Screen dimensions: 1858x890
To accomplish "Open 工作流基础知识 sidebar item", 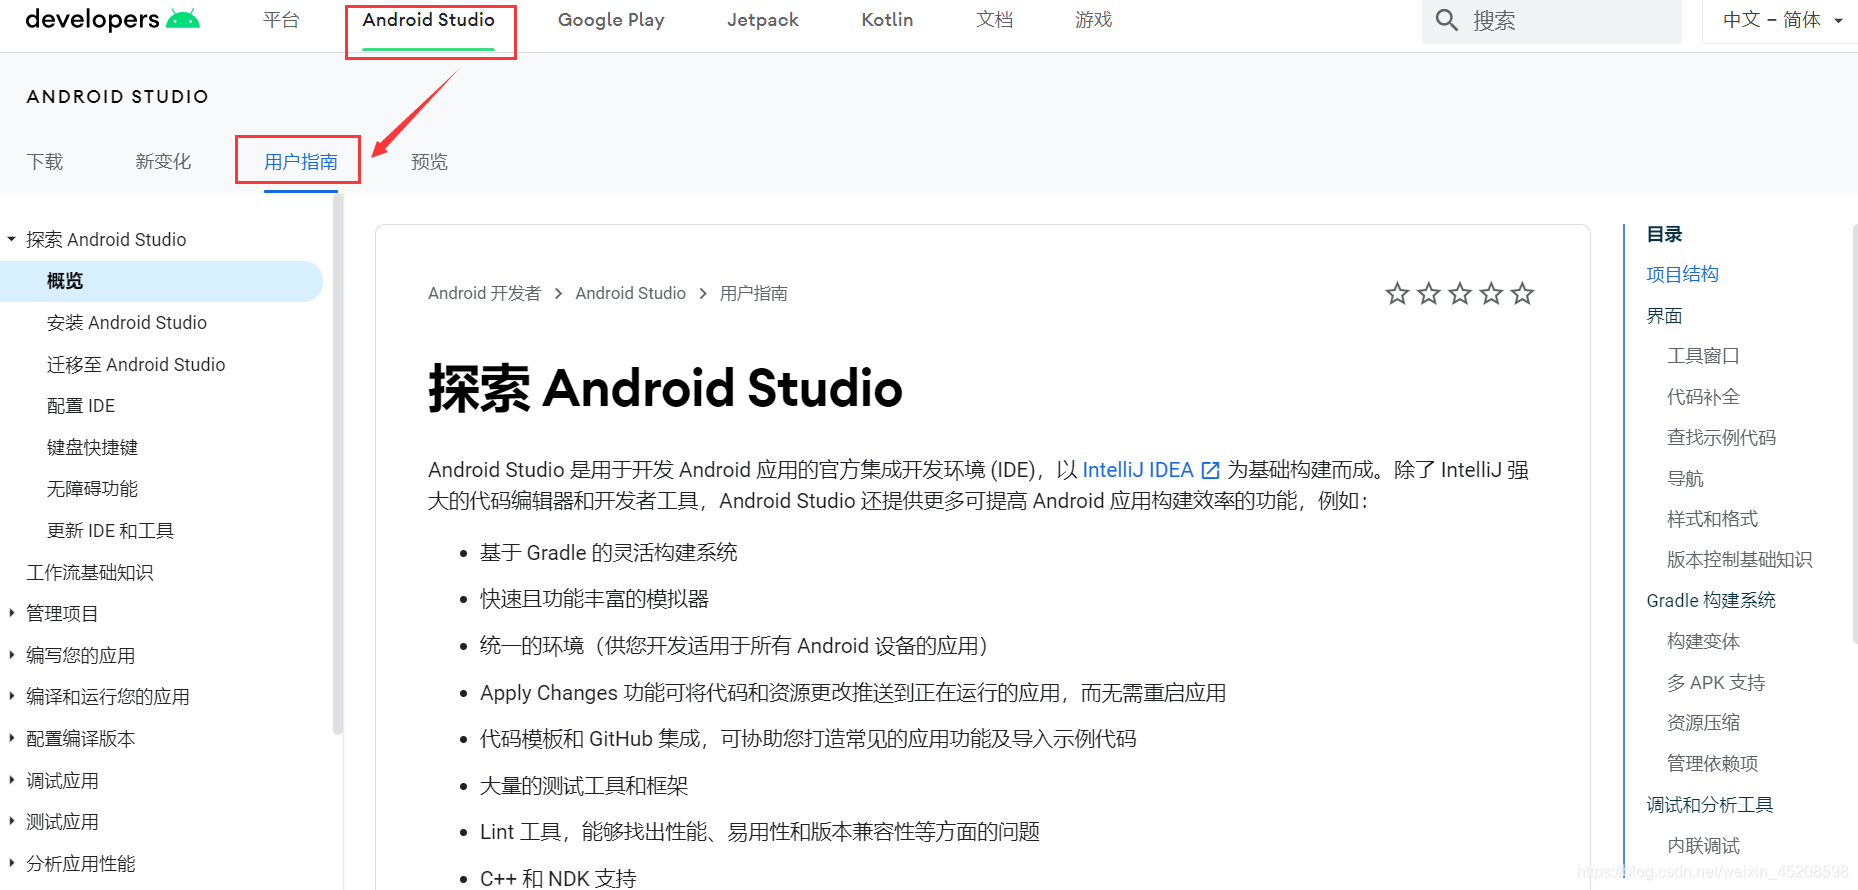I will coord(90,572).
